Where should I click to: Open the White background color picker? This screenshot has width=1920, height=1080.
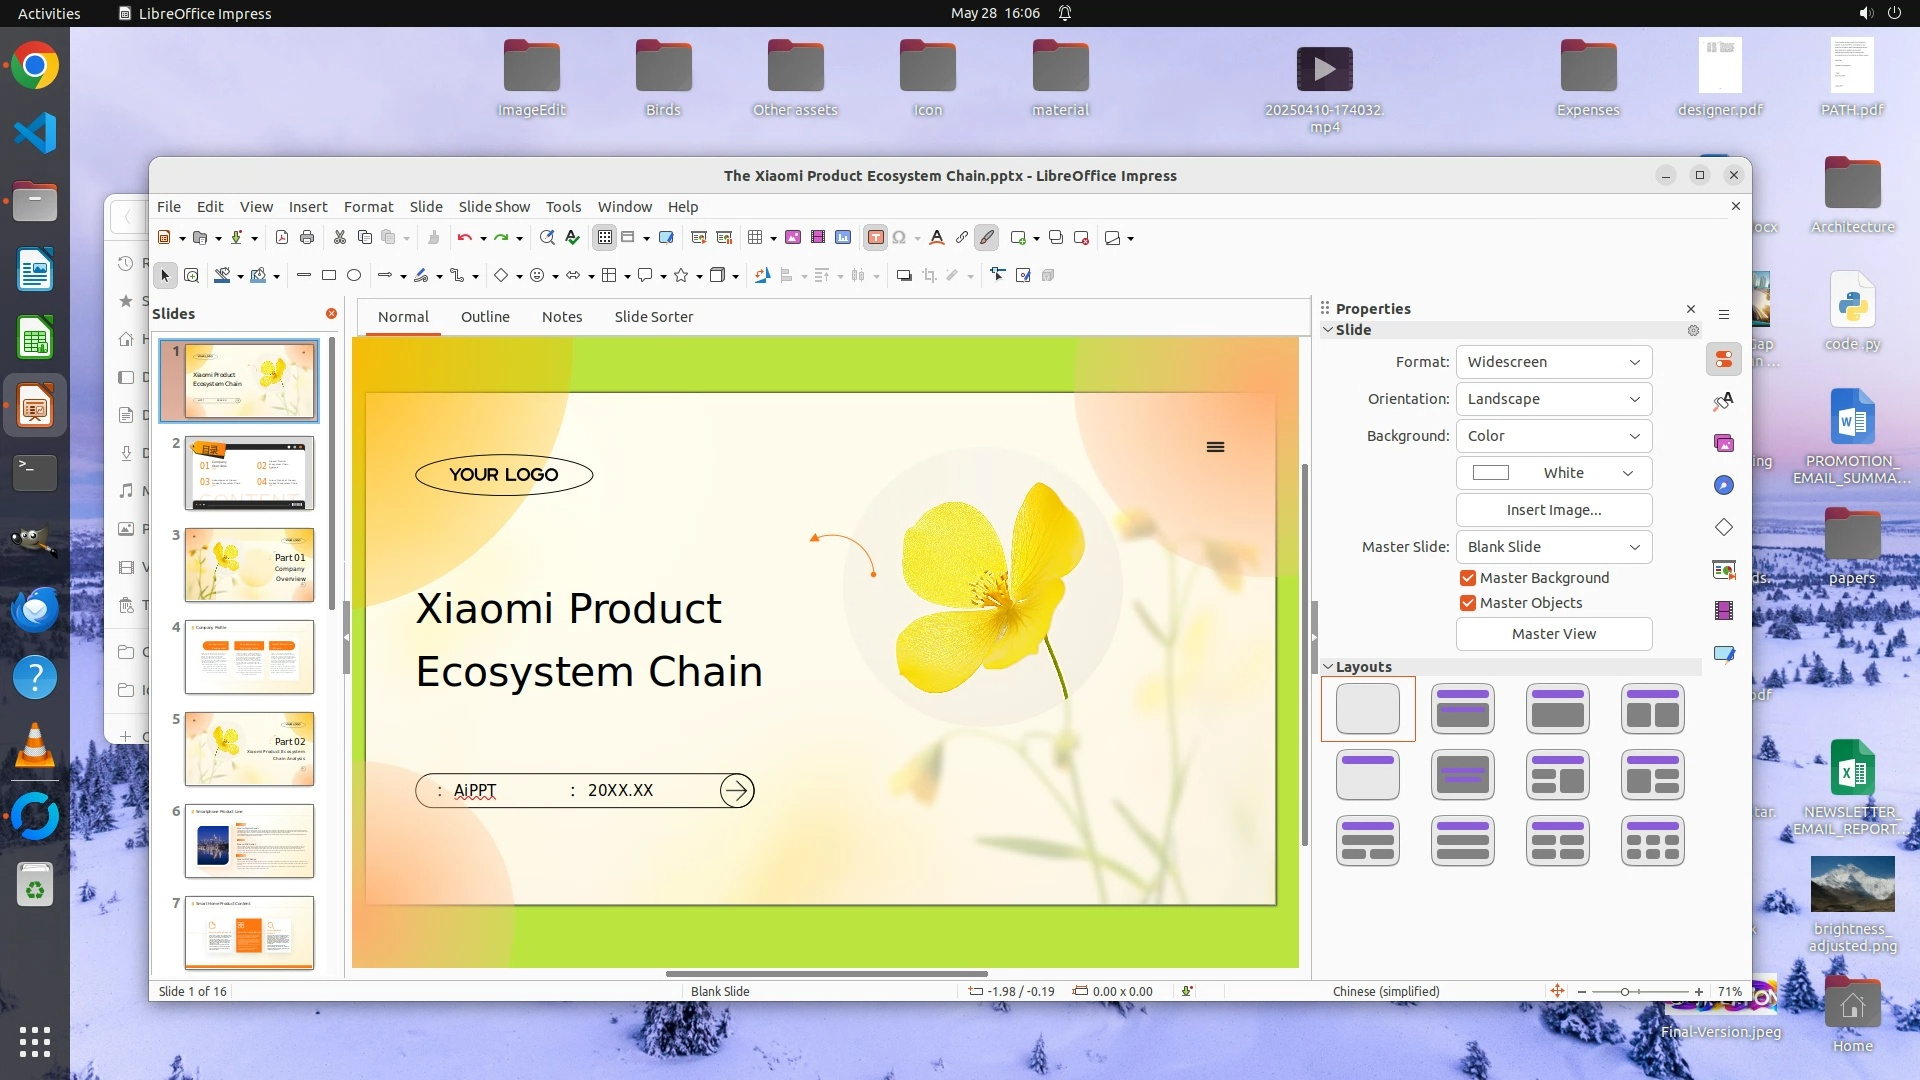[1553, 473]
